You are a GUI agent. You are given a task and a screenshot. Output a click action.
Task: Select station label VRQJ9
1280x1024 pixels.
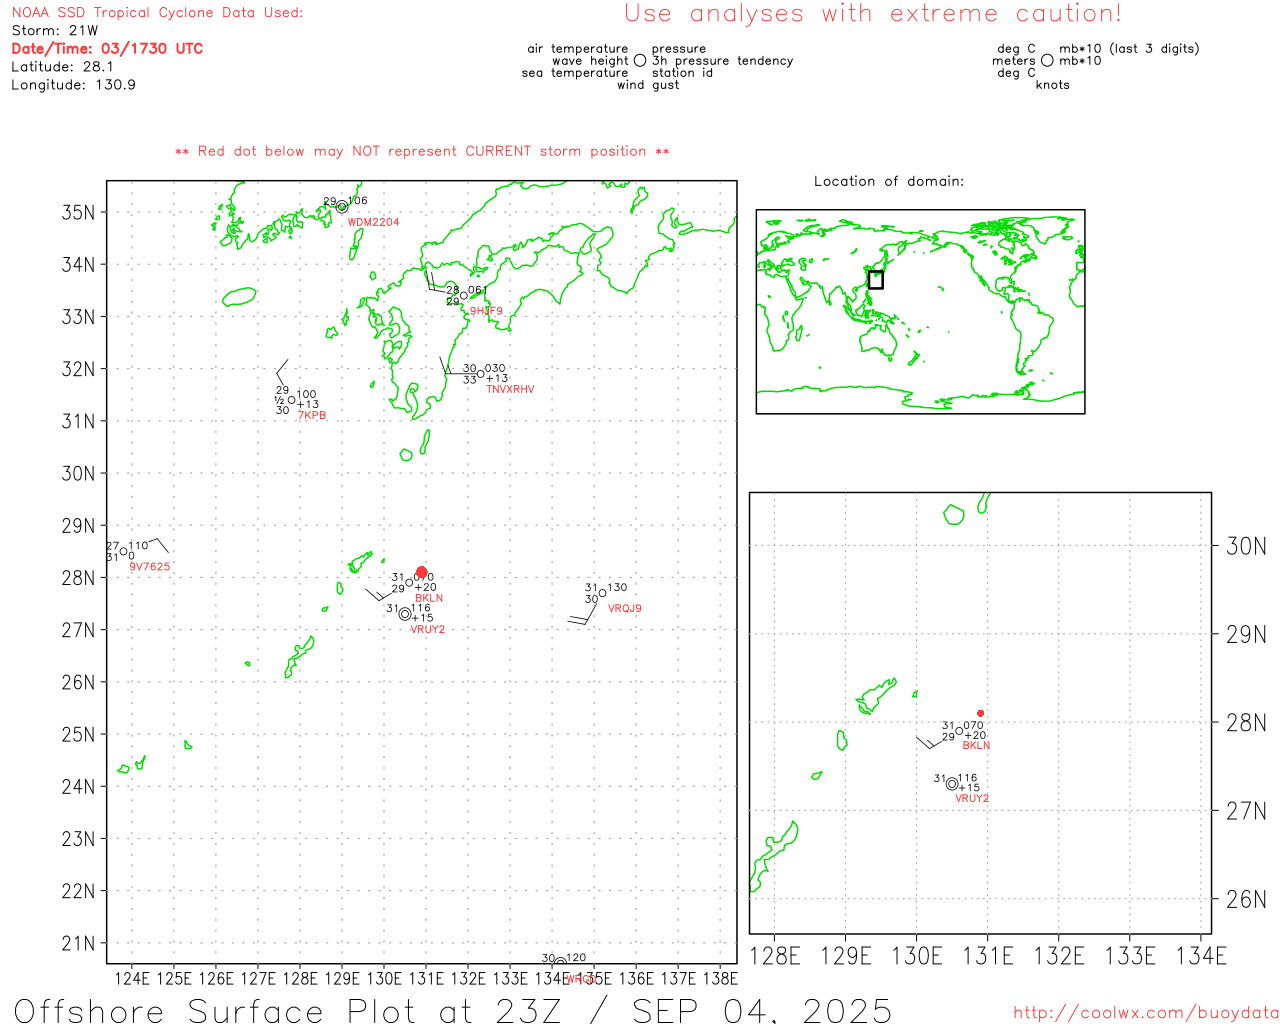(x=625, y=608)
